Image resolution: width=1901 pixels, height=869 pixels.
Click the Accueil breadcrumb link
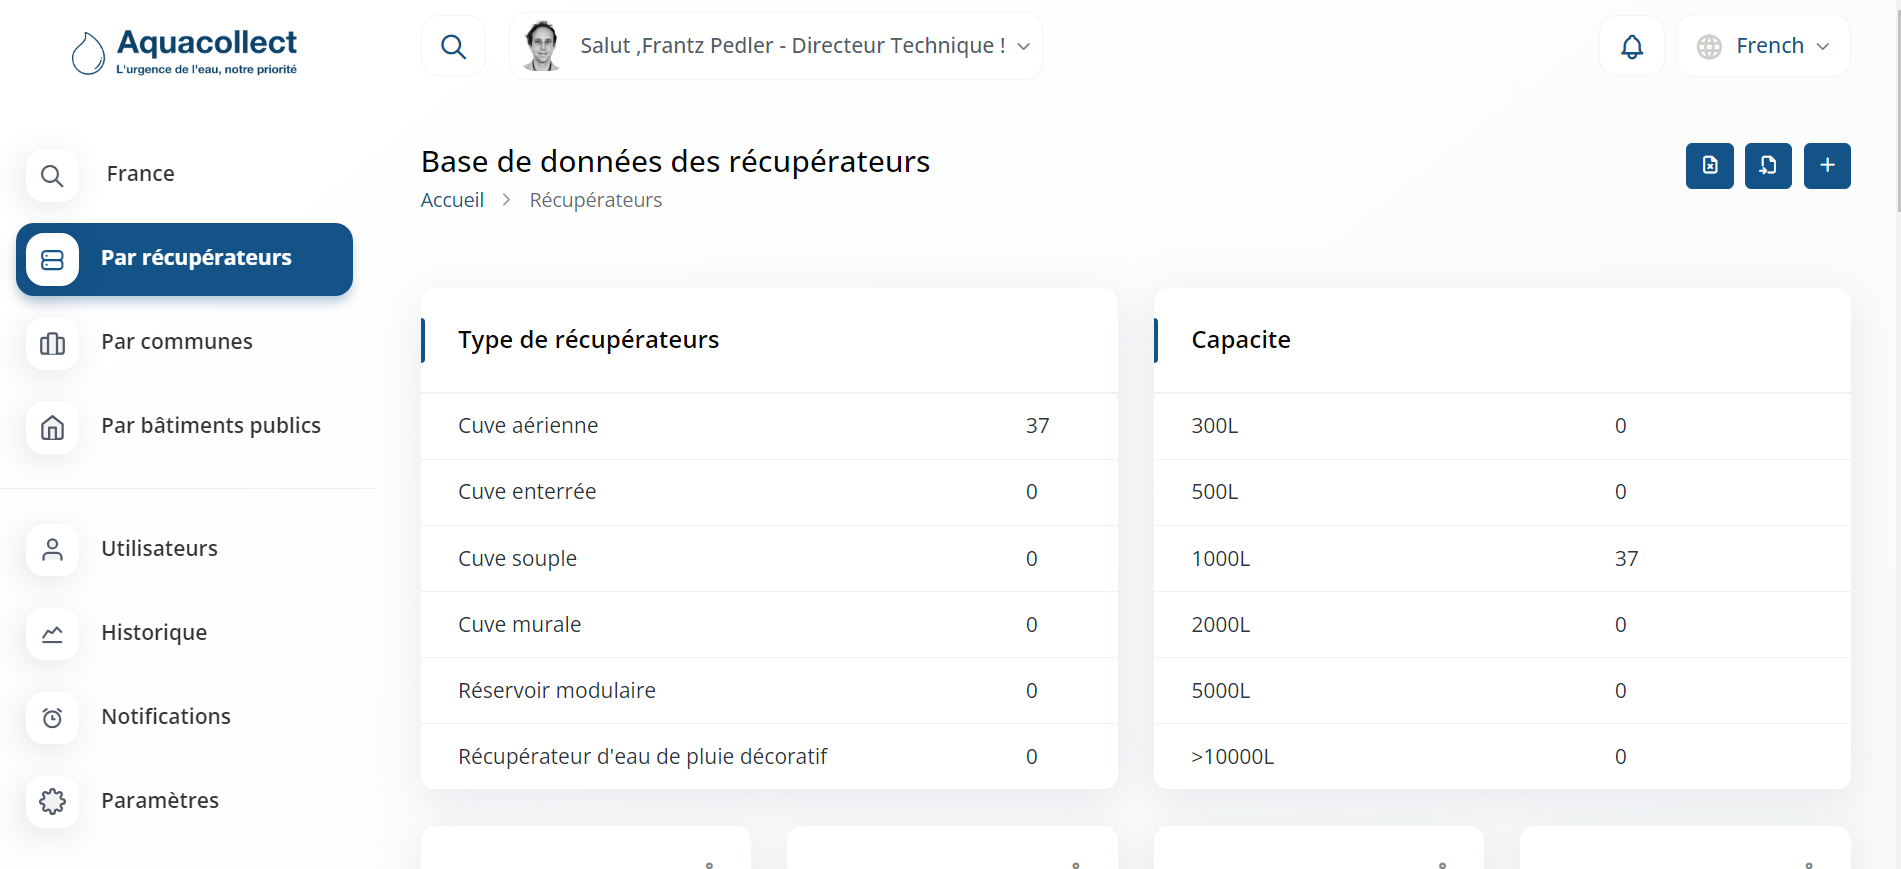click(452, 200)
